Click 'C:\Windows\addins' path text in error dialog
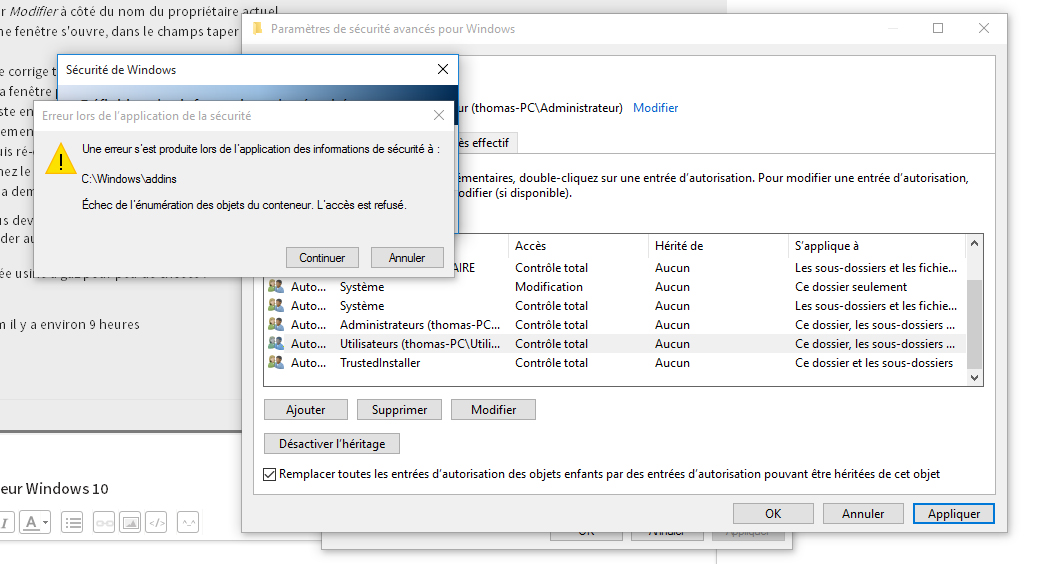Viewport: 1044px width, 564px height. click(x=129, y=179)
